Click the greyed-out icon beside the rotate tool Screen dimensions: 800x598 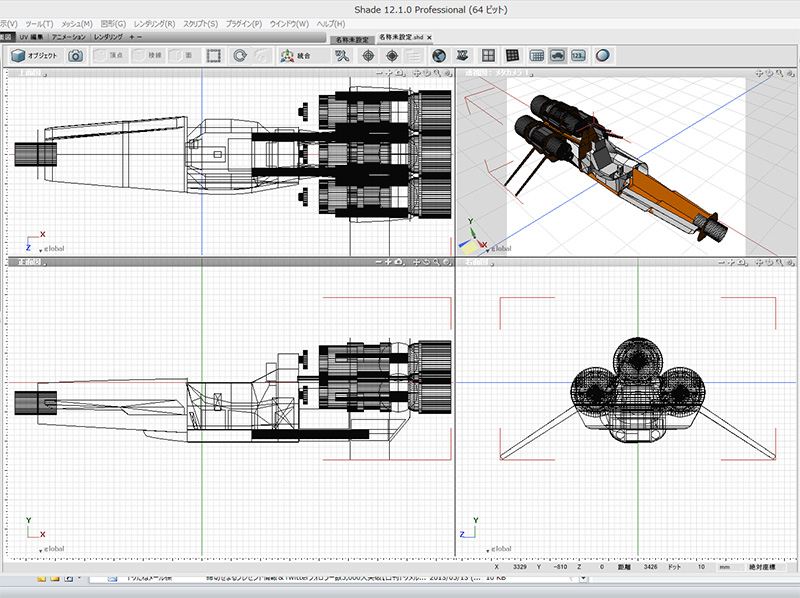261,56
